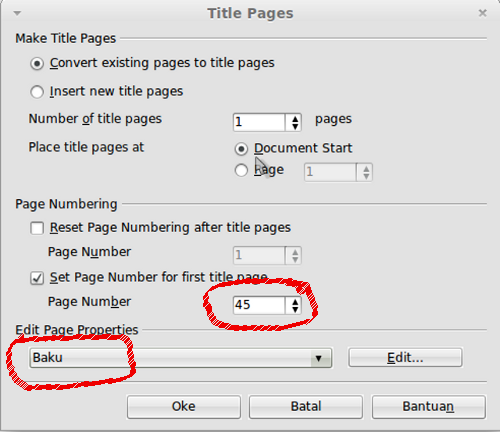This screenshot has height=432, width=500.
Task: Click the Edit... page properties button
Action: [405, 358]
